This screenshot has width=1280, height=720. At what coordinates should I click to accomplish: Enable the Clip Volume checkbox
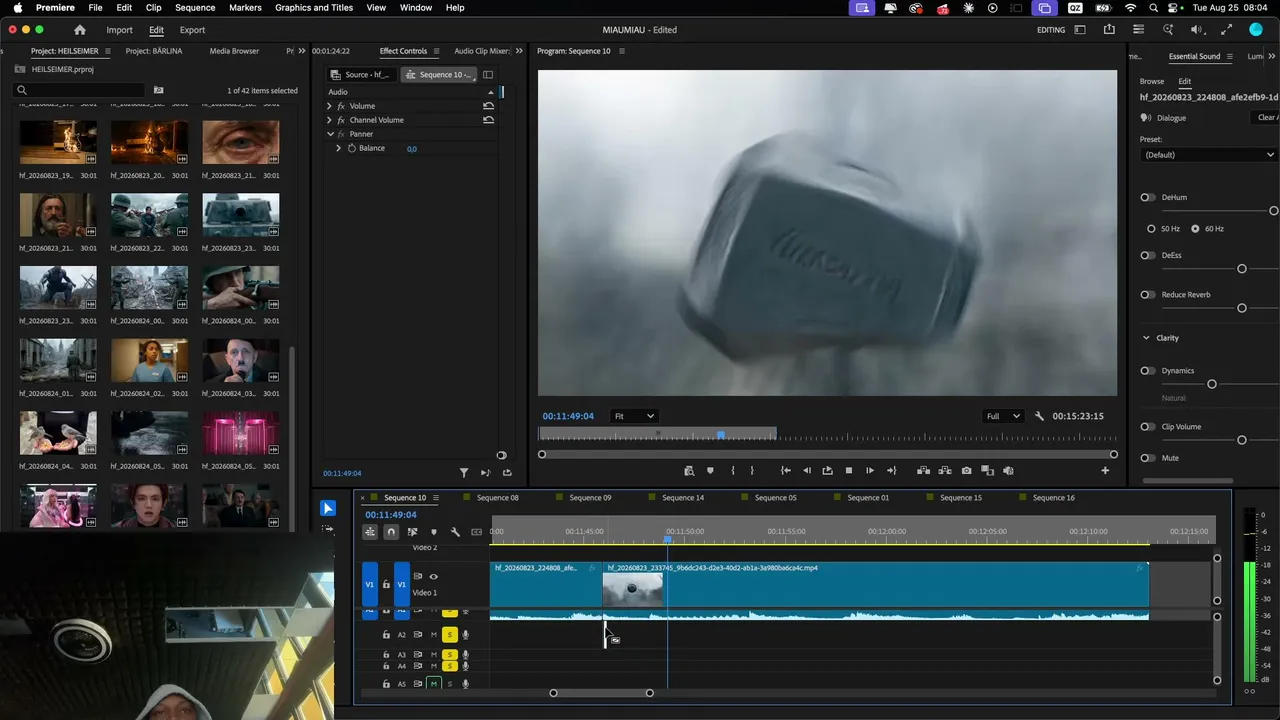pyautogui.click(x=1148, y=427)
